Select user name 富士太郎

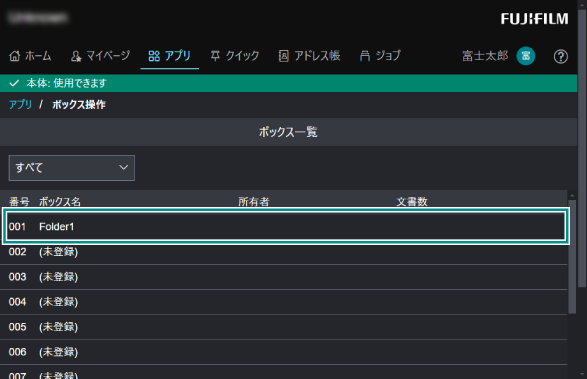485,56
